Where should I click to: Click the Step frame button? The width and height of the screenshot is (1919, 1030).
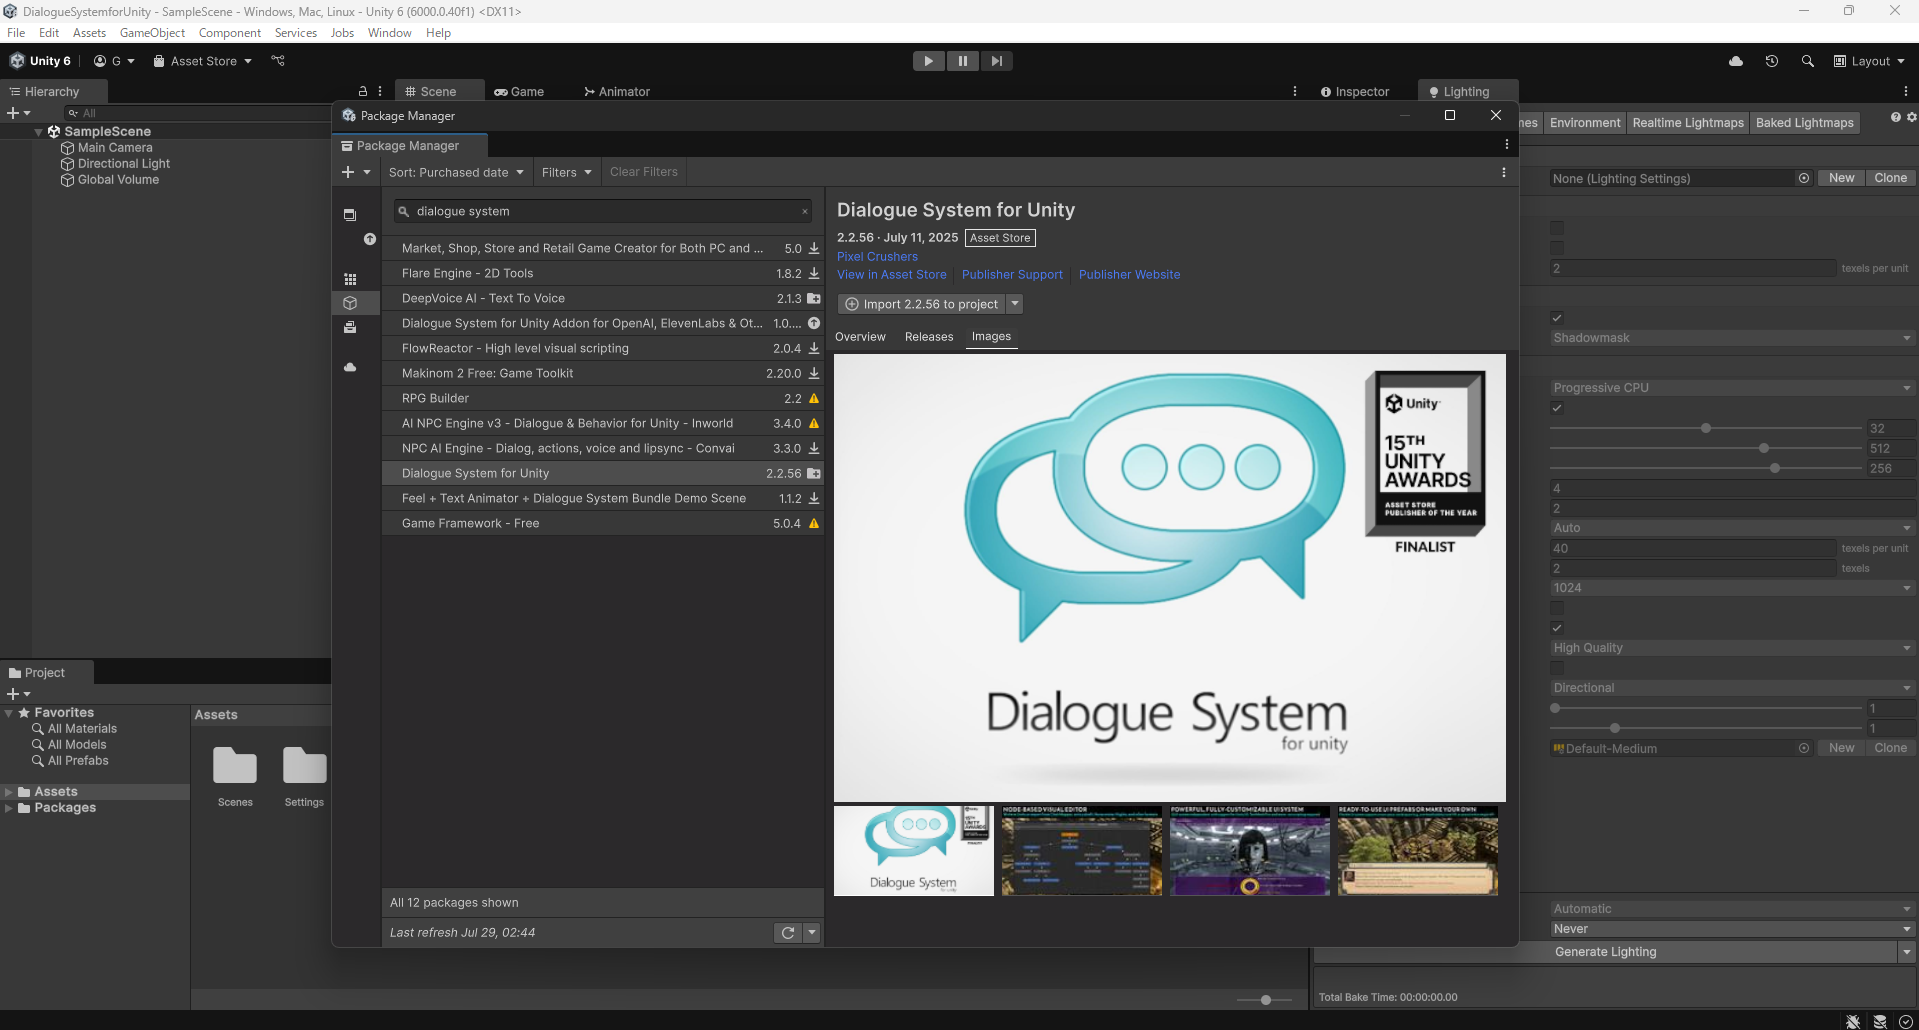[996, 61]
